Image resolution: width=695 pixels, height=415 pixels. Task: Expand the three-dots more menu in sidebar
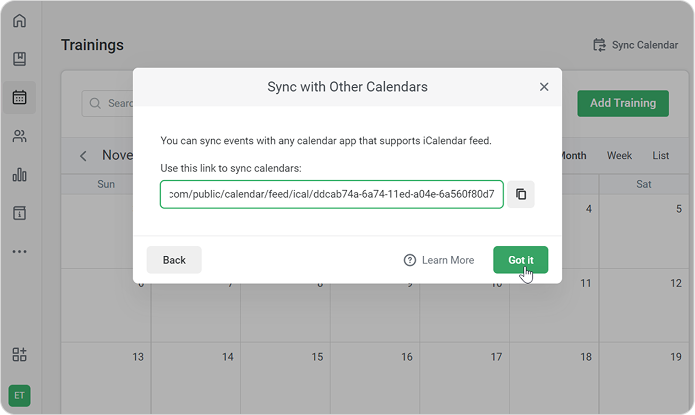click(x=19, y=251)
